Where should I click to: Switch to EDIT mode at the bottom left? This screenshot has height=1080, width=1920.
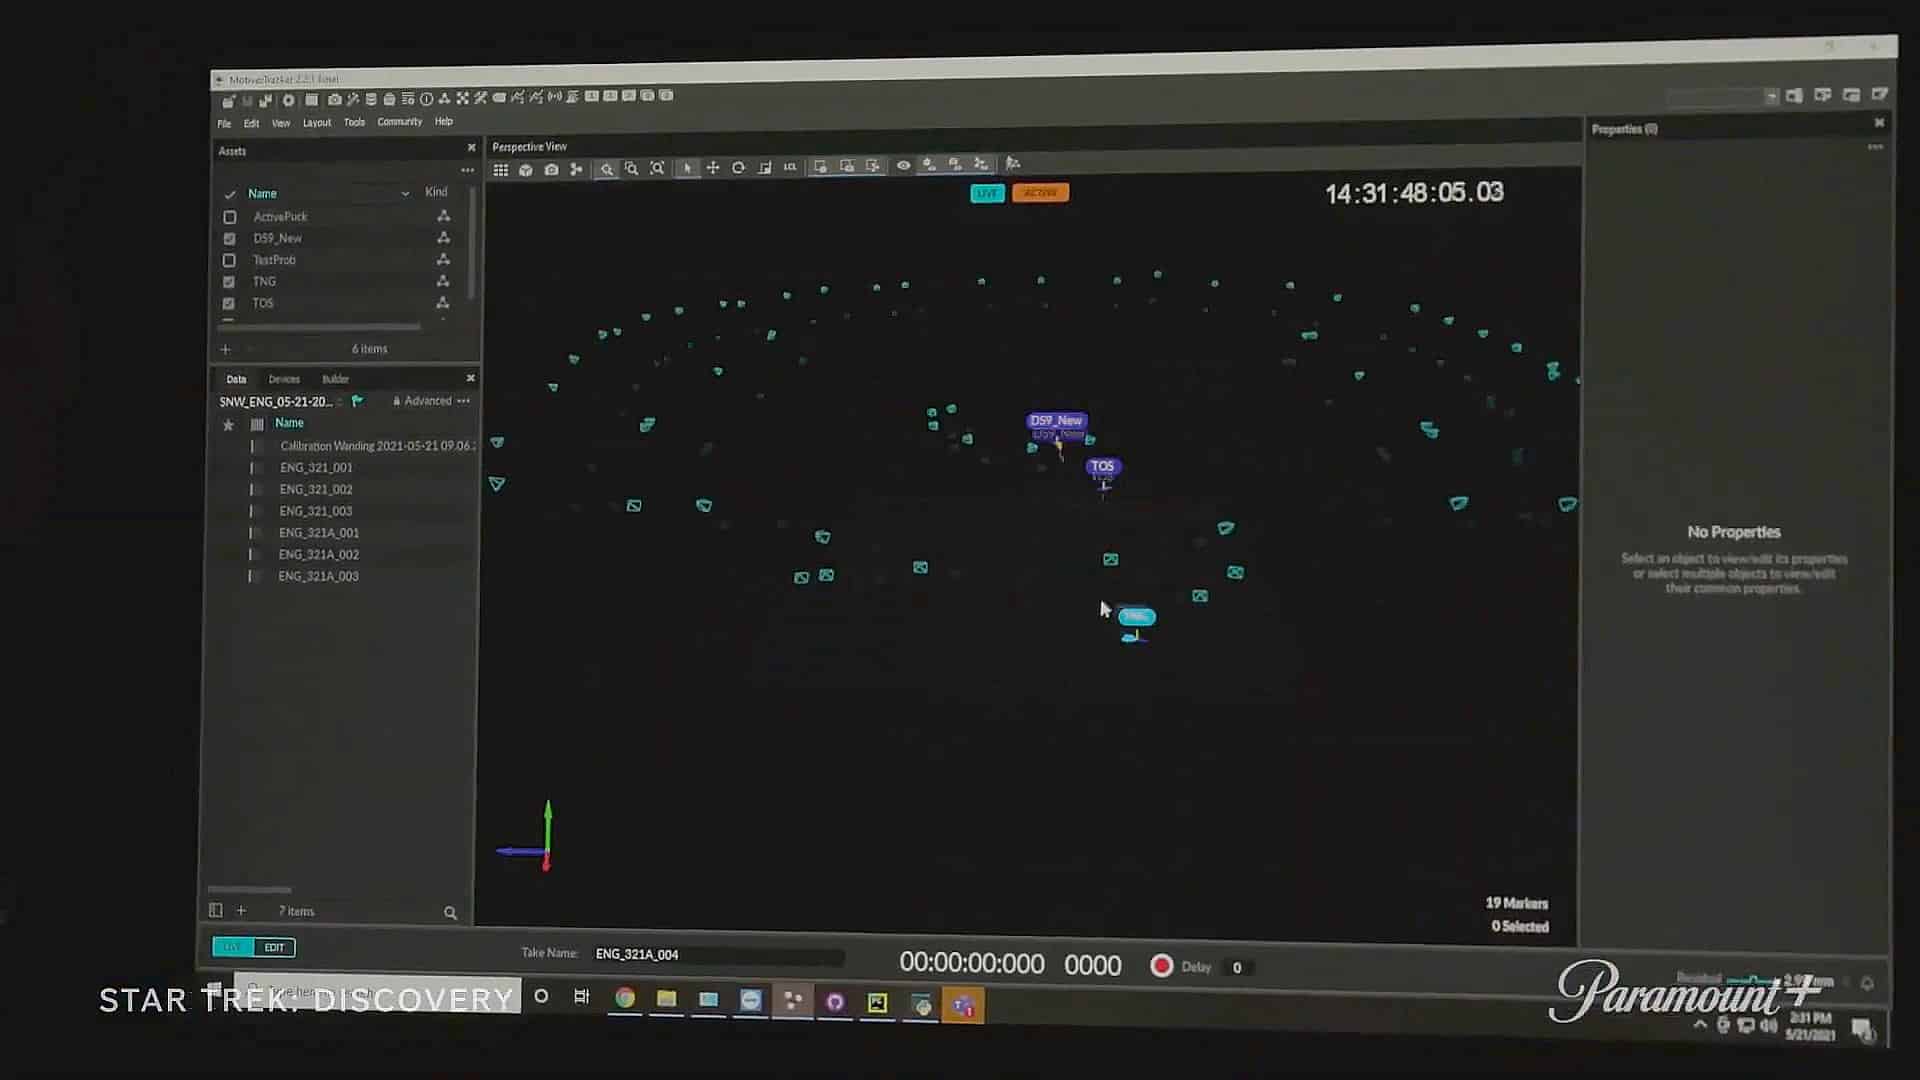[274, 947]
